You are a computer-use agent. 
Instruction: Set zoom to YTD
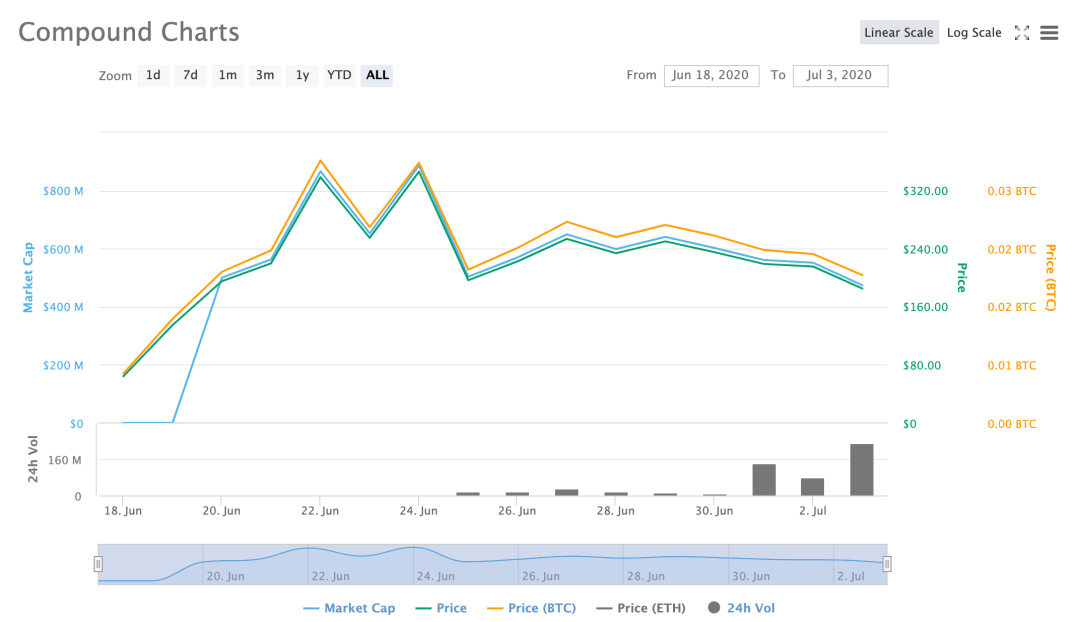click(339, 75)
